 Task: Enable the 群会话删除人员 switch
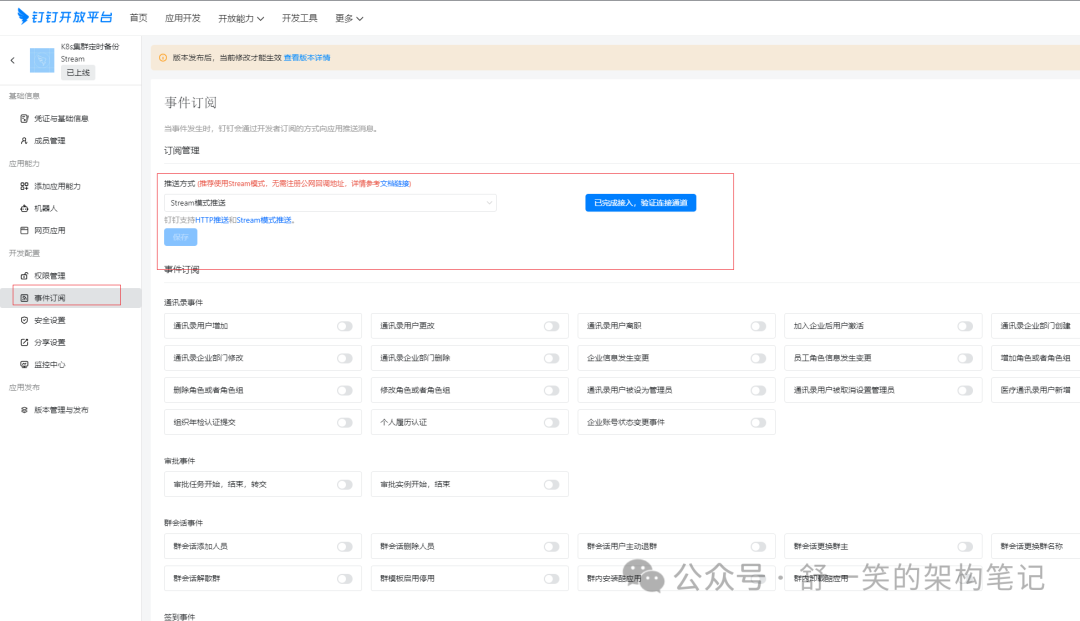coord(551,547)
